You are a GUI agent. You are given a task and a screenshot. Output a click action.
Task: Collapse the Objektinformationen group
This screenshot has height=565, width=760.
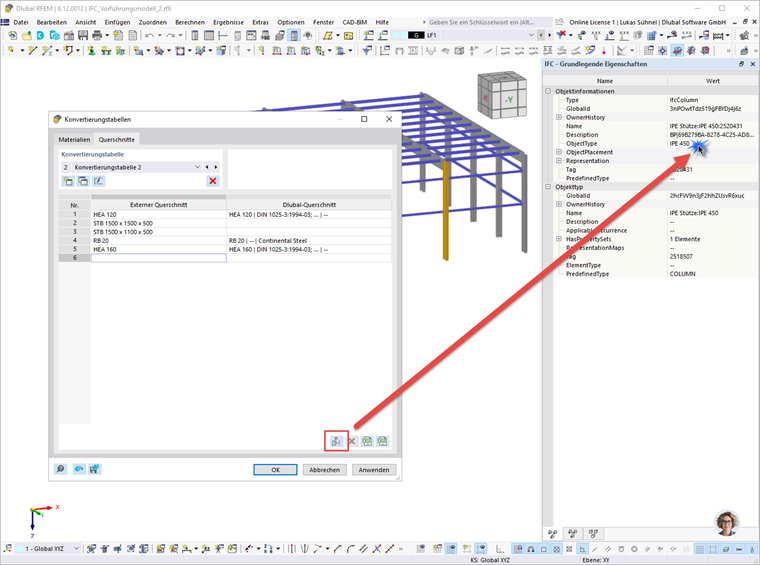click(x=548, y=91)
